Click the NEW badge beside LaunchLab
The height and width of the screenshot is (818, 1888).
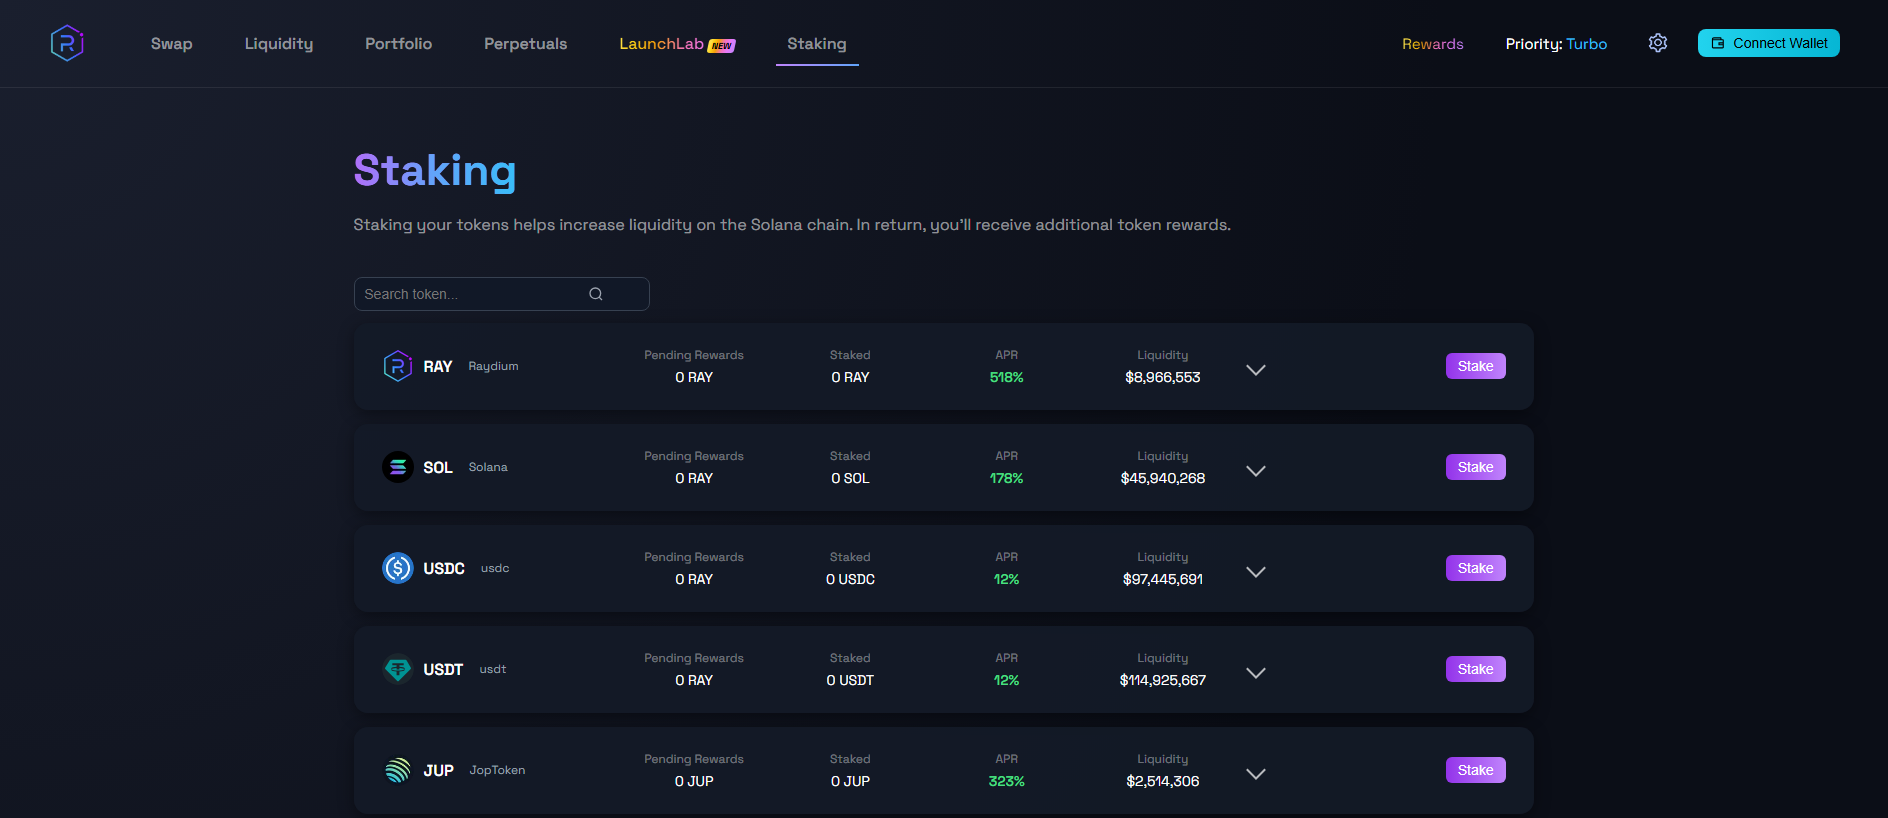click(722, 46)
